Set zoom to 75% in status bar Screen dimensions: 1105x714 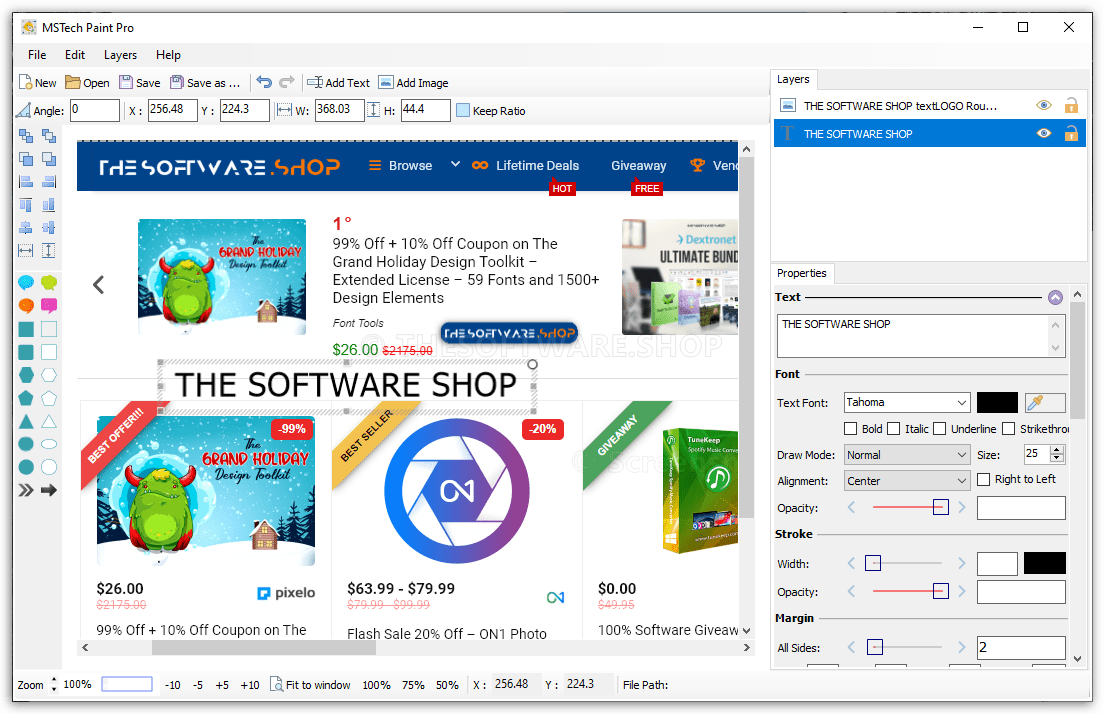[x=413, y=685]
